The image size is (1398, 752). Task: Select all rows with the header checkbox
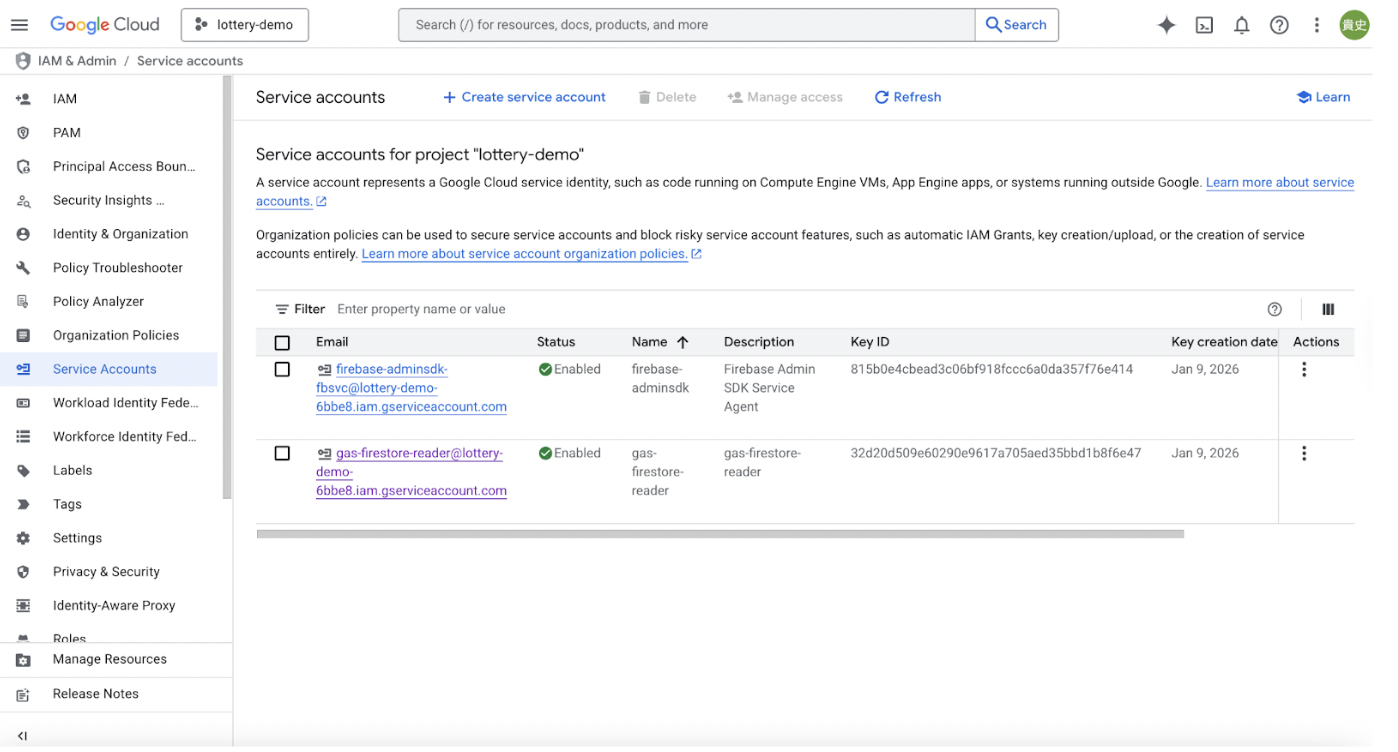pos(282,343)
